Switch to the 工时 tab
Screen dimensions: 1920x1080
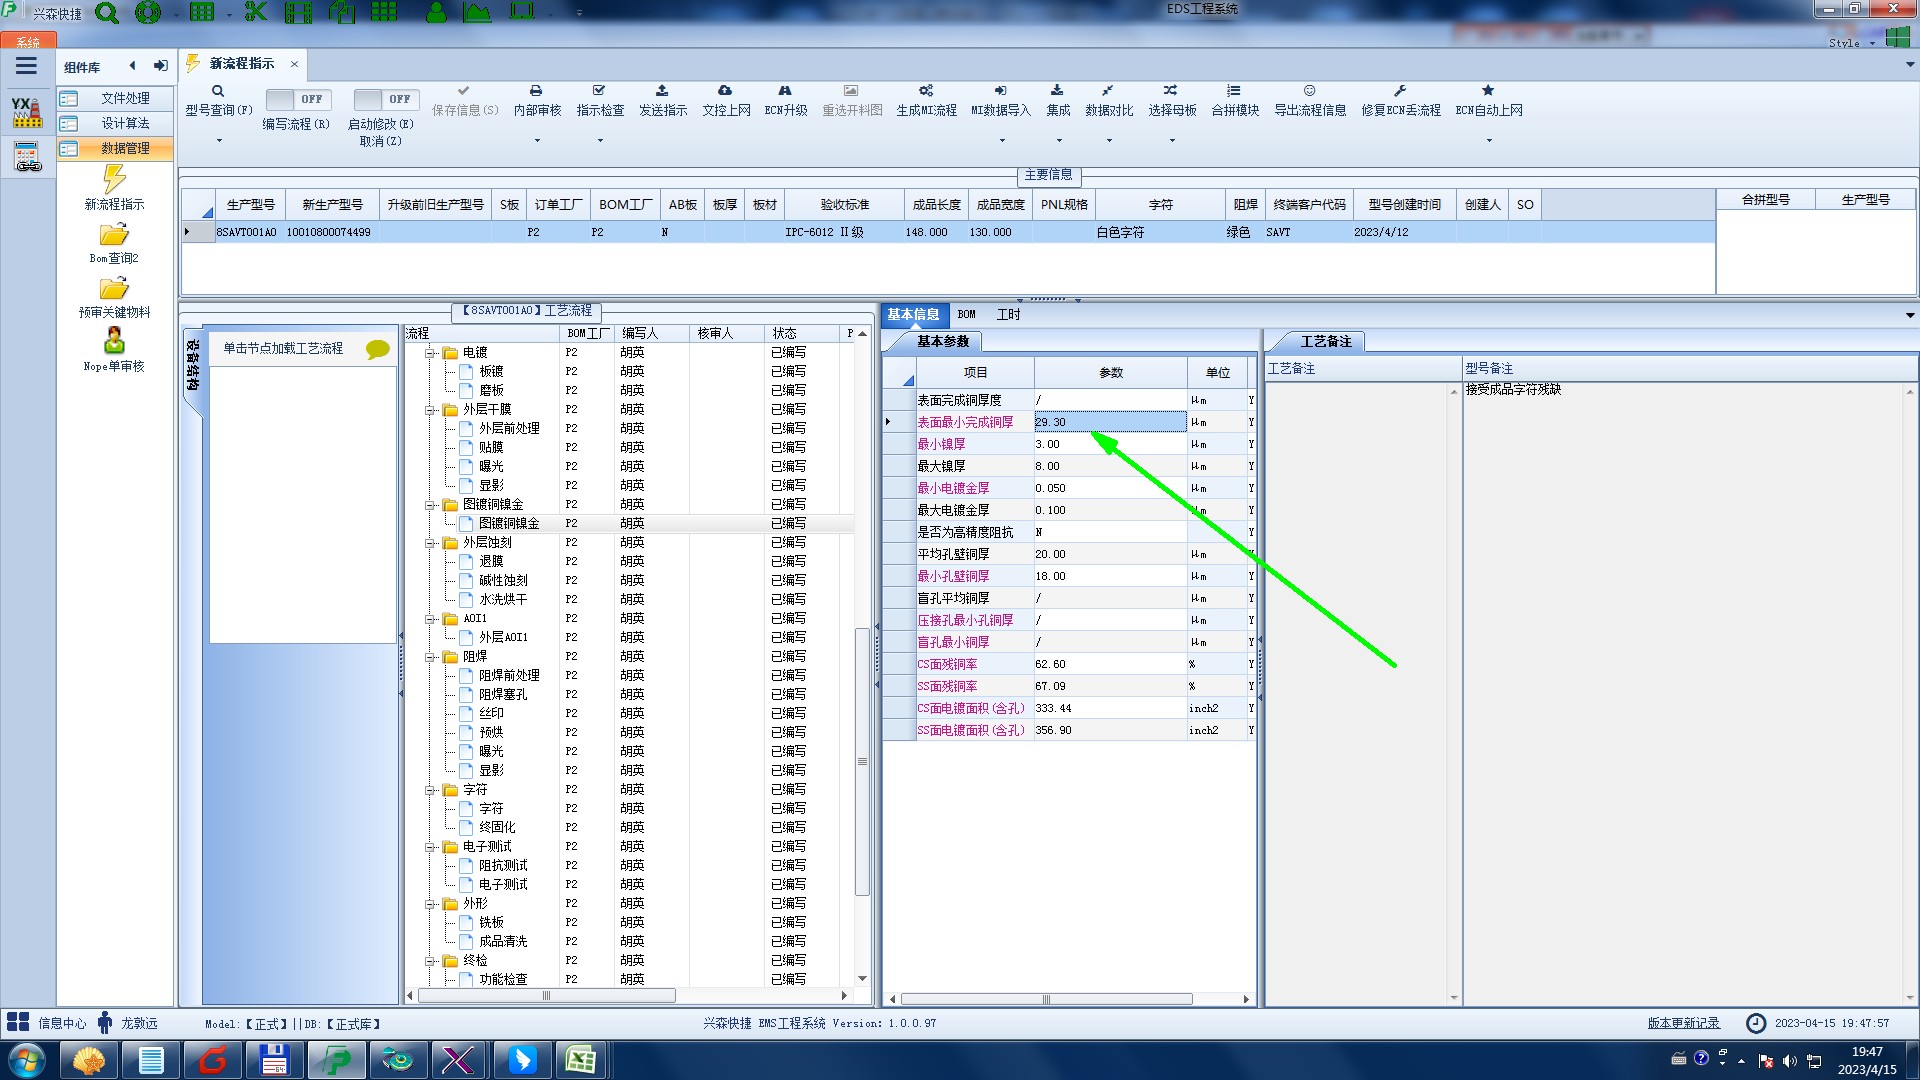(x=1008, y=315)
